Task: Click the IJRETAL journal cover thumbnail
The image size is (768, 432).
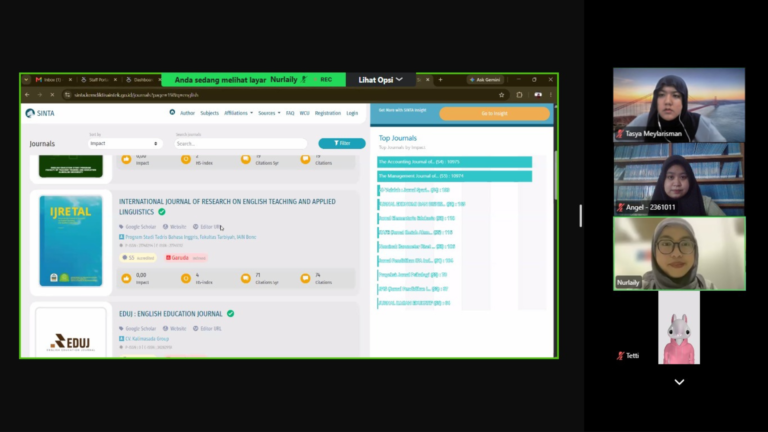Action: pyautogui.click(x=71, y=241)
